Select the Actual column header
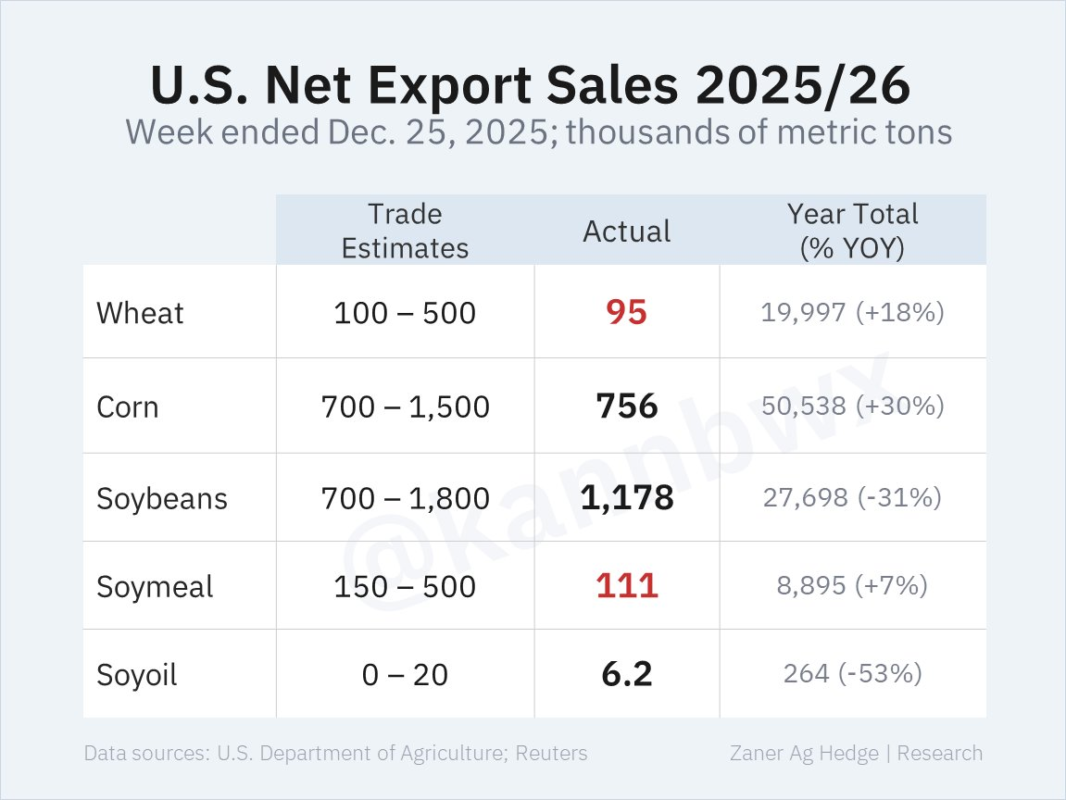The height and width of the screenshot is (800, 1066). point(627,231)
